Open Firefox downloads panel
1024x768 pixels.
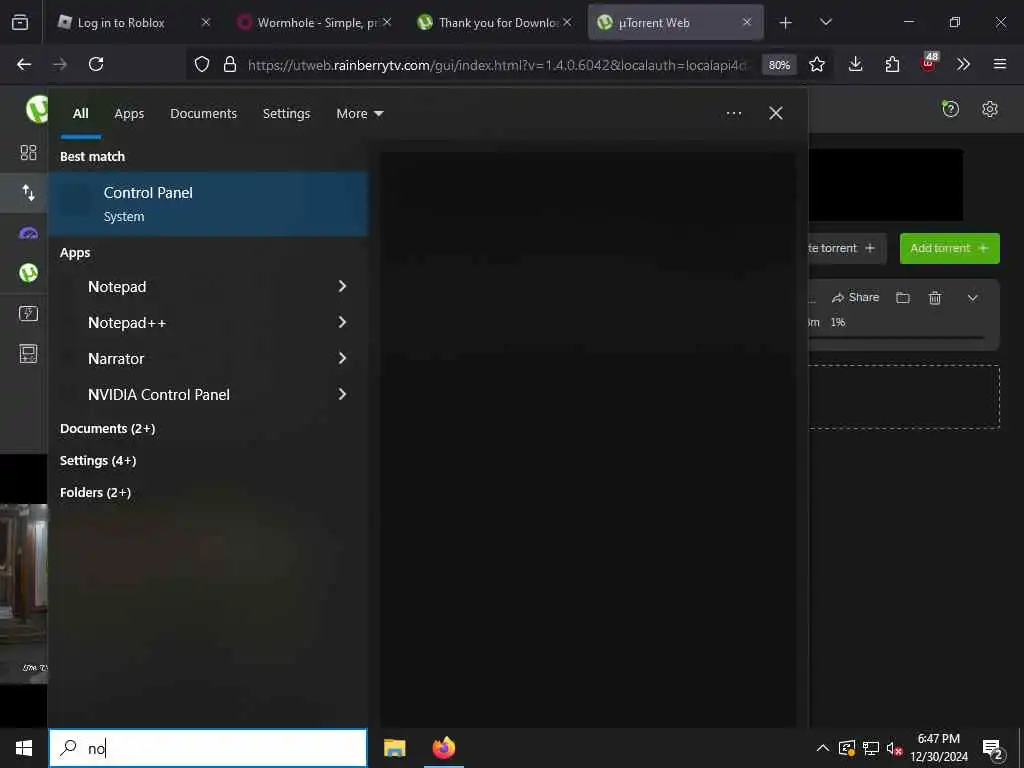point(856,64)
